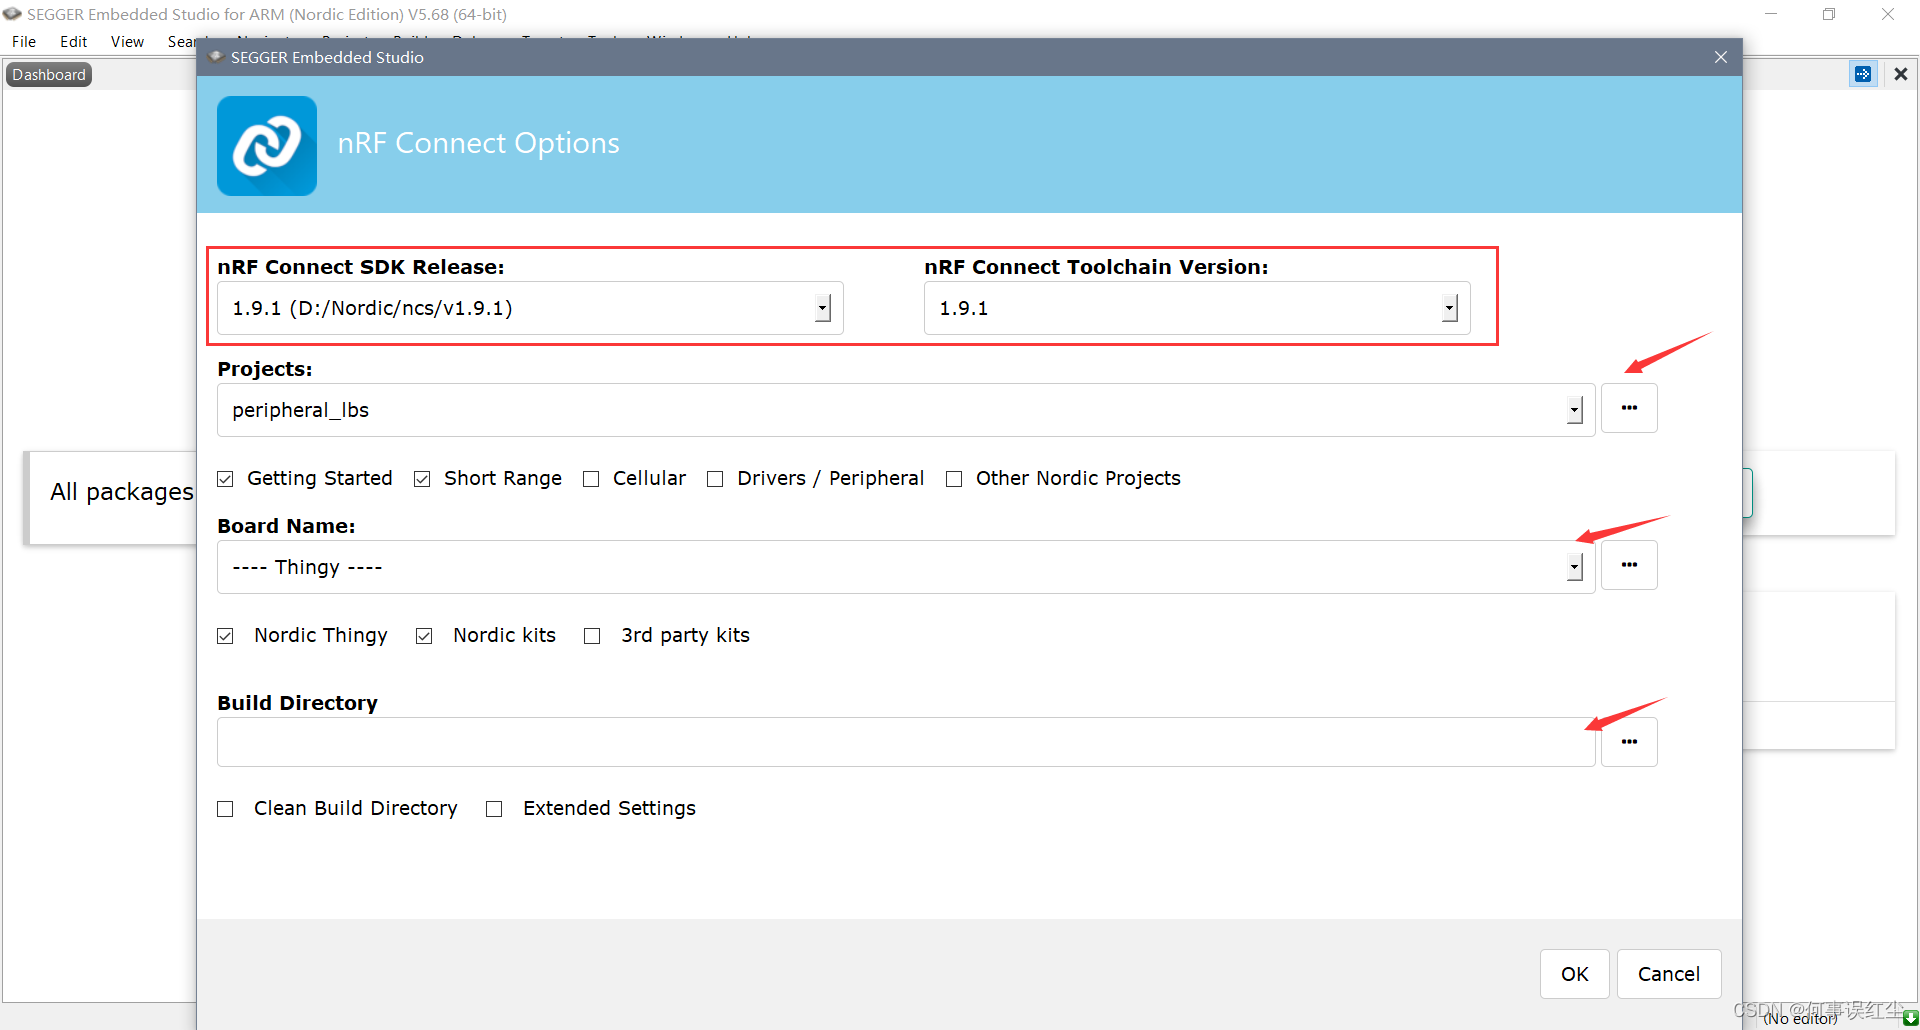The image size is (1920, 1030).
Task: Toggle the Nordic Thingy checkbox
Action: [225, 636]
